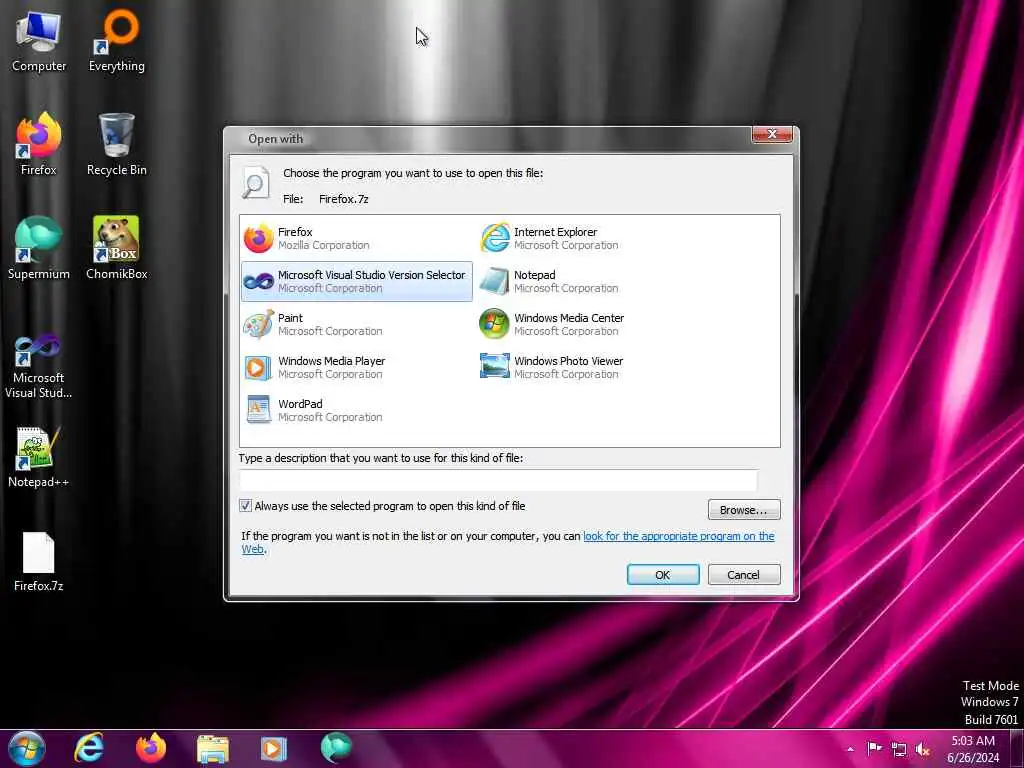Close the Open with dialog

772,134
